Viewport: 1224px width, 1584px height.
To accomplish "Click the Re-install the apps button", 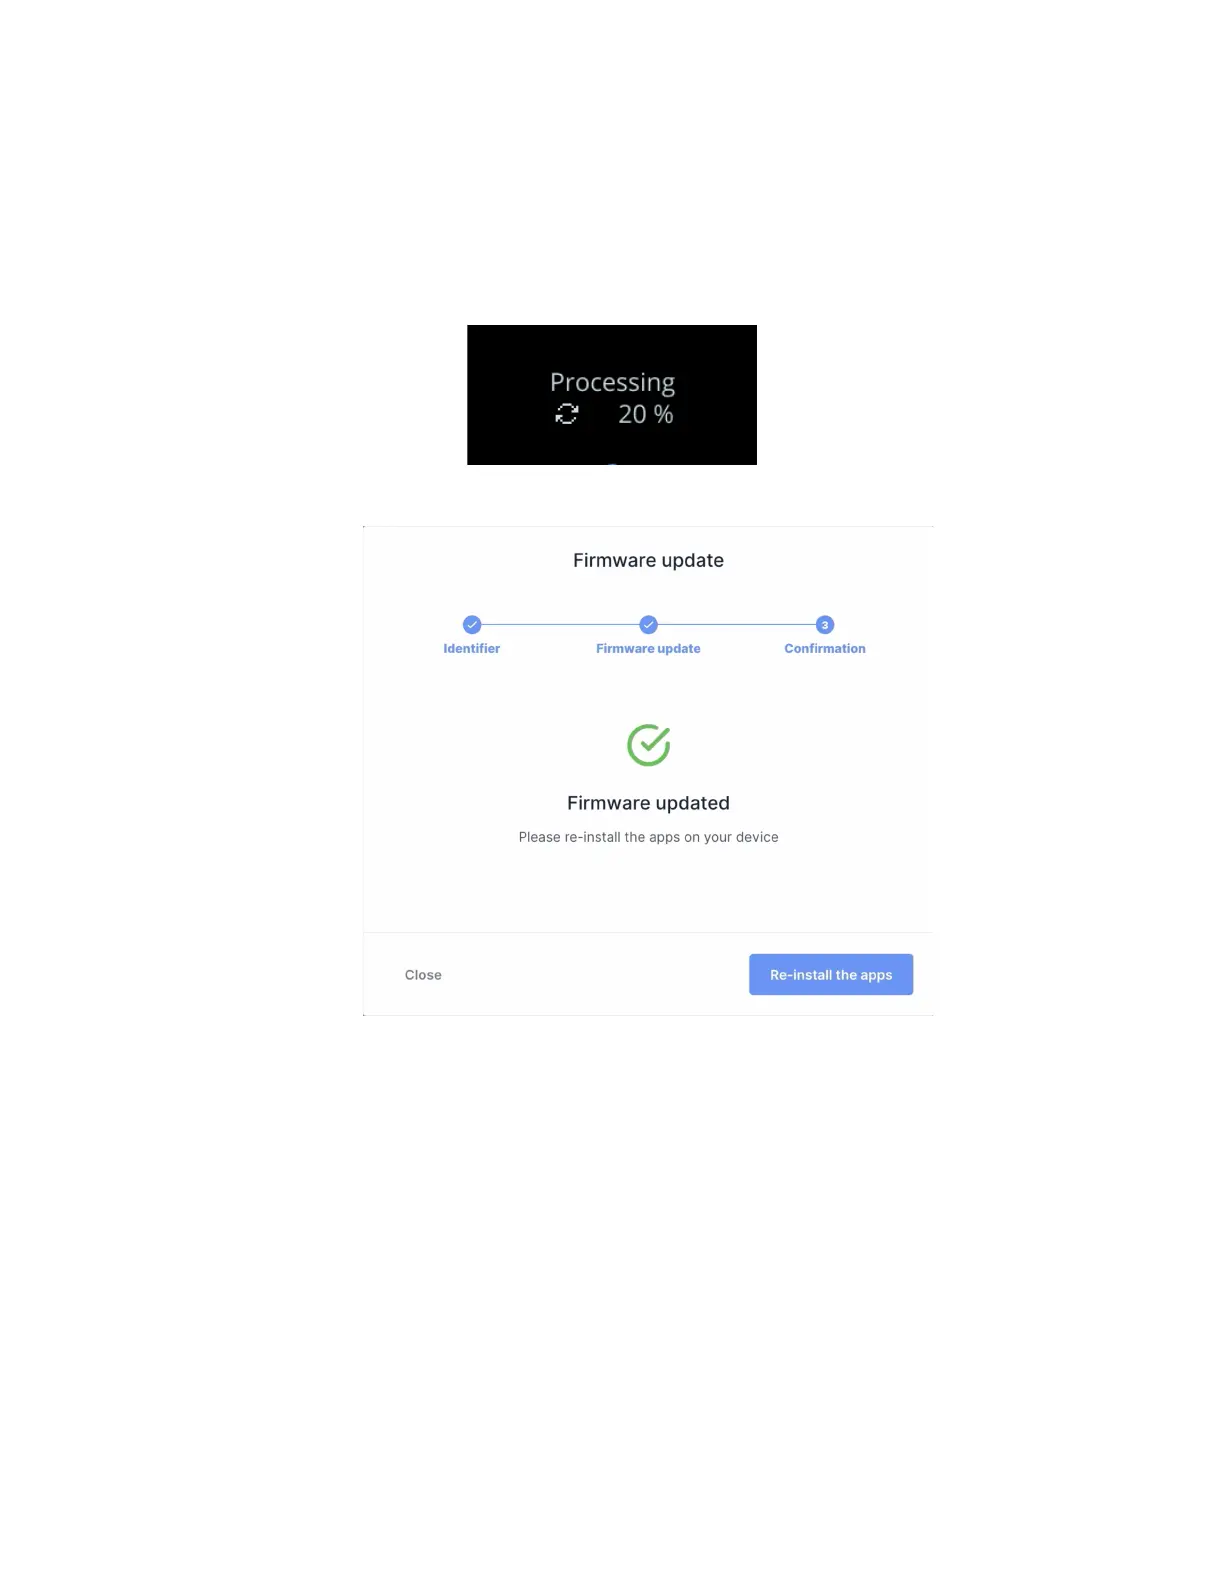I will coord(830,974).
